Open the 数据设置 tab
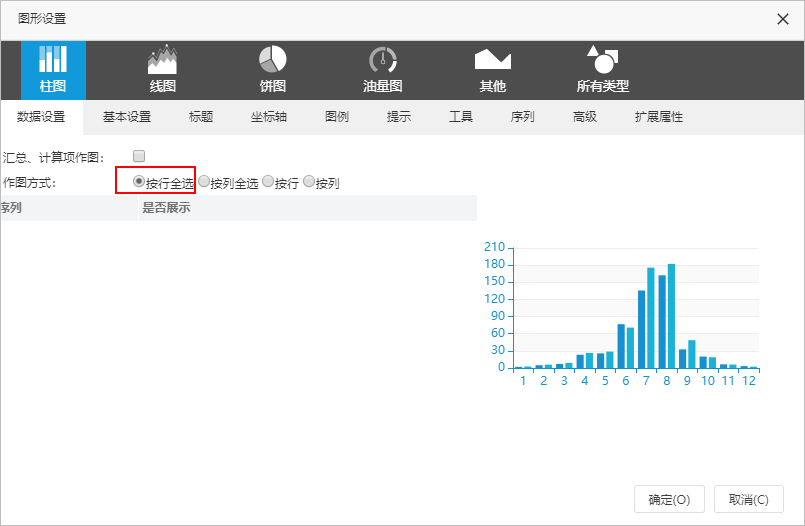The width and height of the screenshot is (805, 526). tap(42, 117)
